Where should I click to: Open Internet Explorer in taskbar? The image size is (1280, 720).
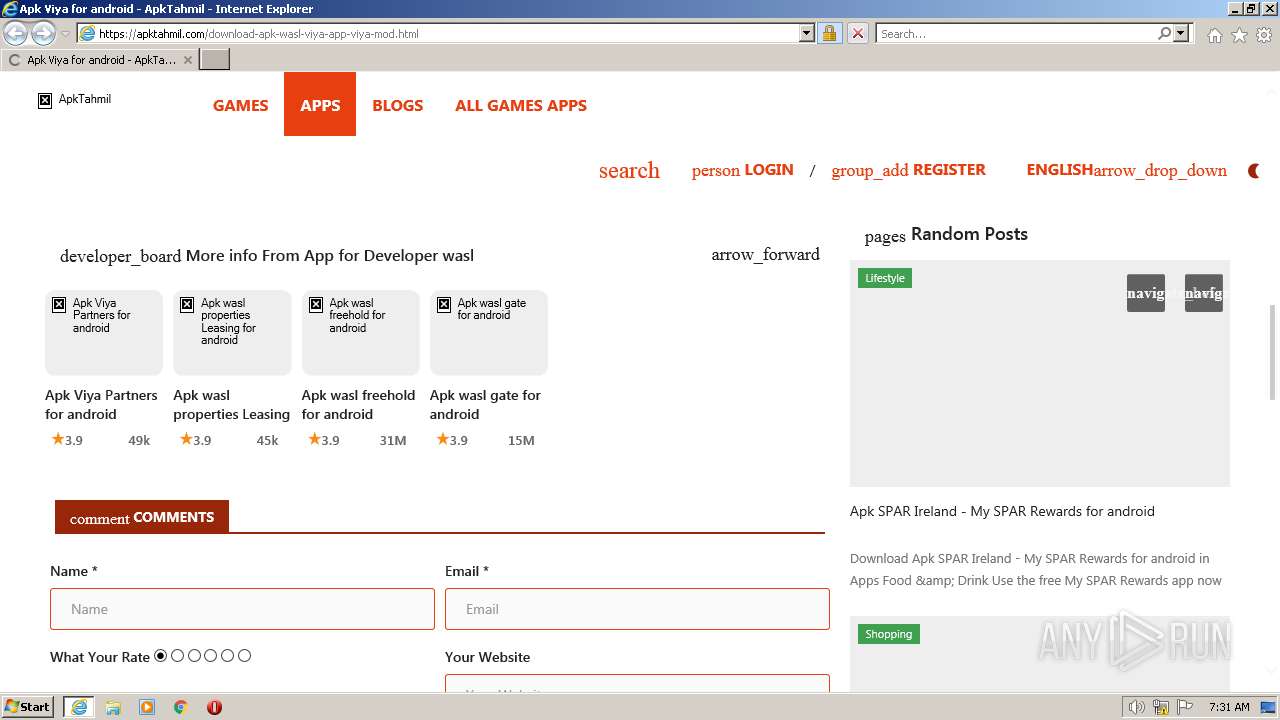tap(79, 707)
